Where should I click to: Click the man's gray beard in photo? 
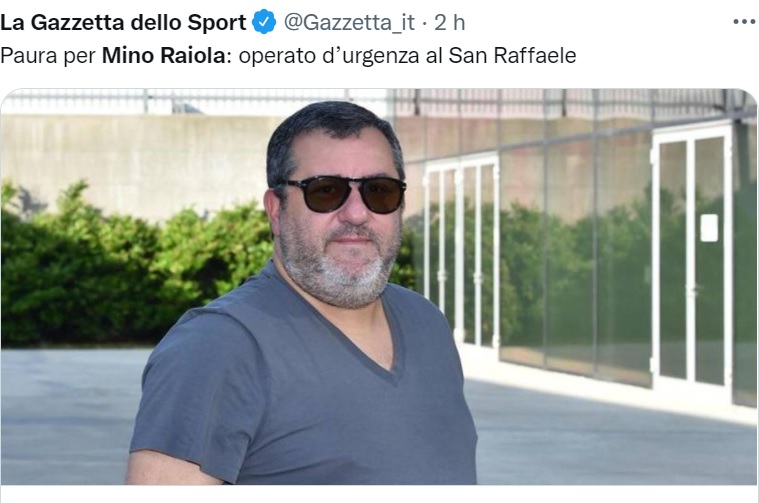339,269
